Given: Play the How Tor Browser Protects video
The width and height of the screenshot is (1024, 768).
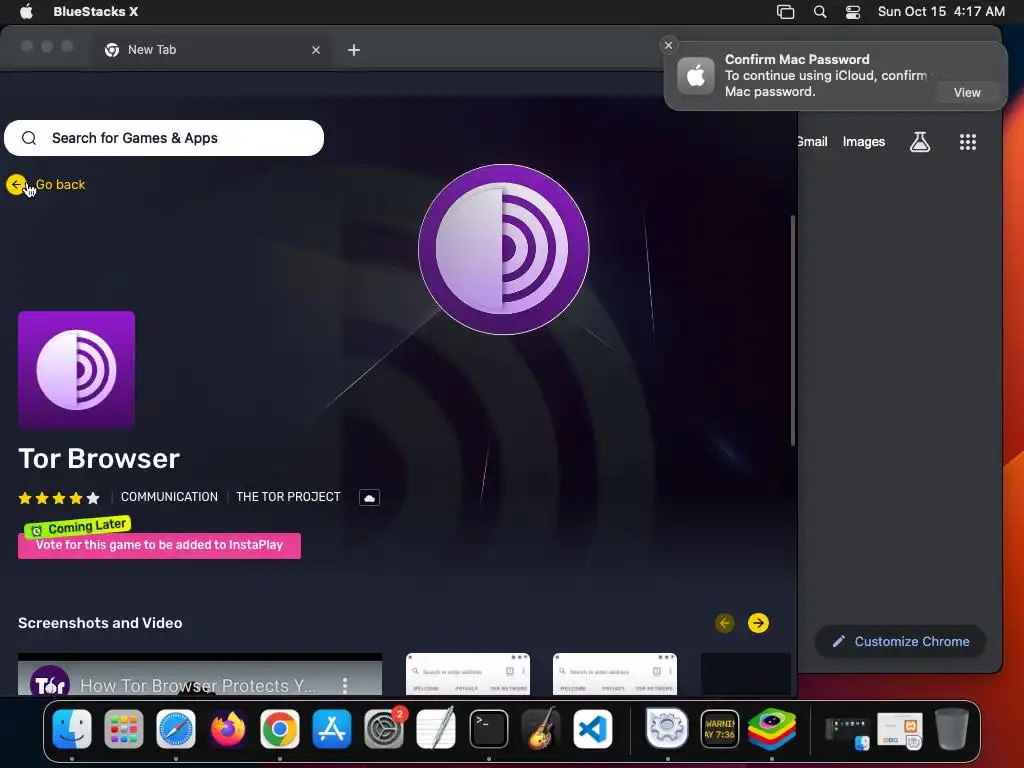Looking at the screenshot, I should coord(200,675).
